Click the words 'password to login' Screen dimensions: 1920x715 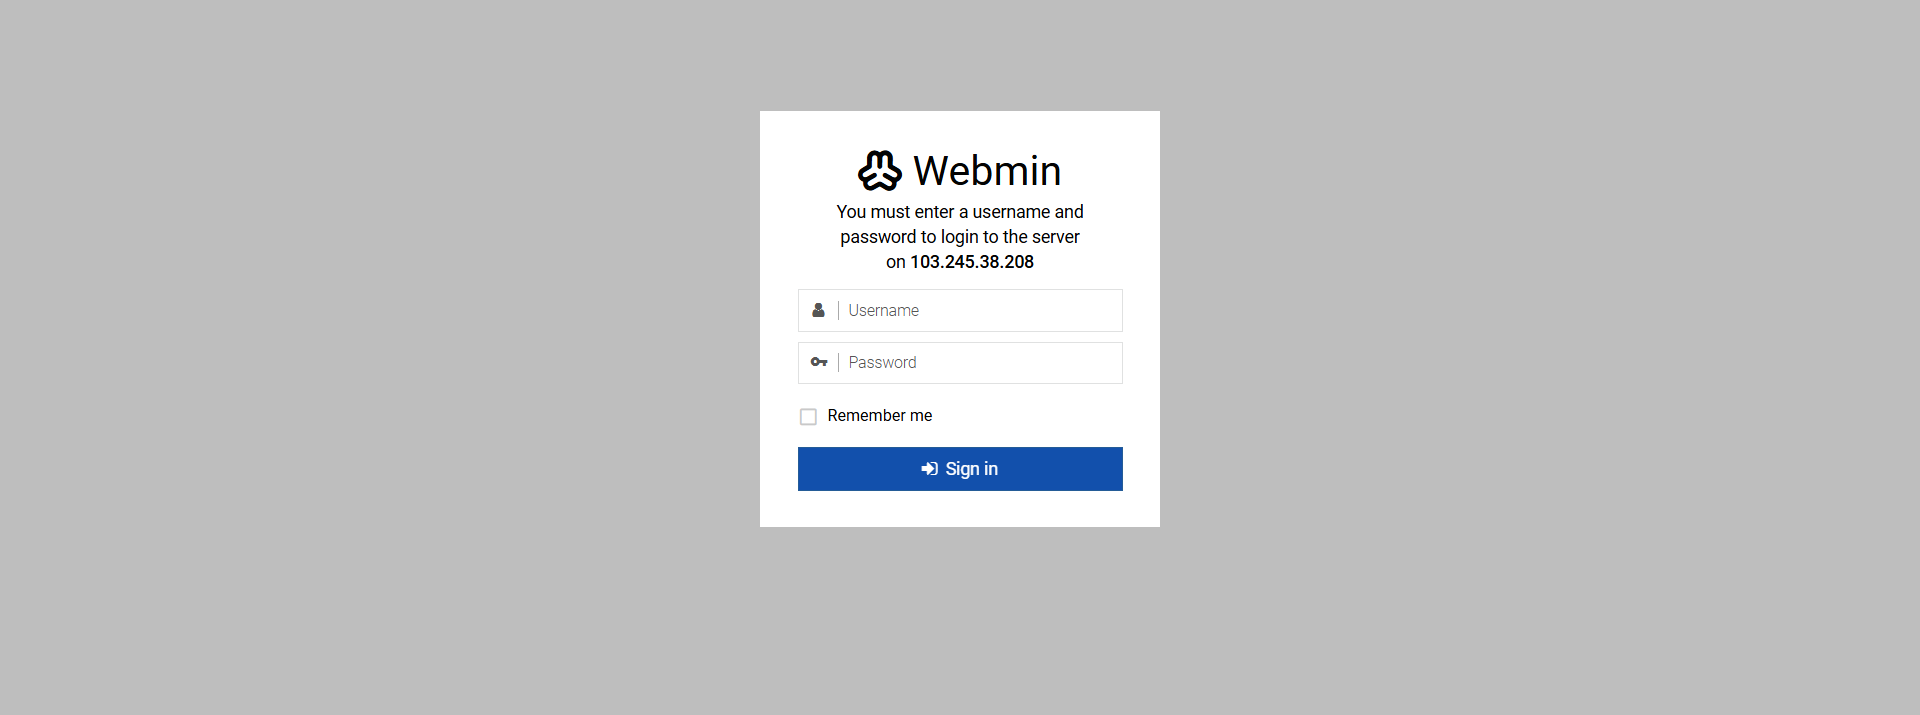coord(909,237)
